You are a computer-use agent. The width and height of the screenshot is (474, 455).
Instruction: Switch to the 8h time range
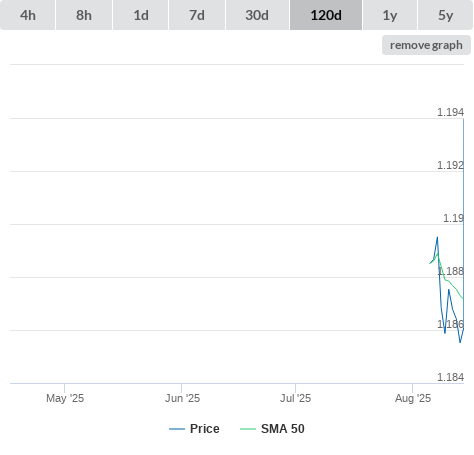coord(84,15)
